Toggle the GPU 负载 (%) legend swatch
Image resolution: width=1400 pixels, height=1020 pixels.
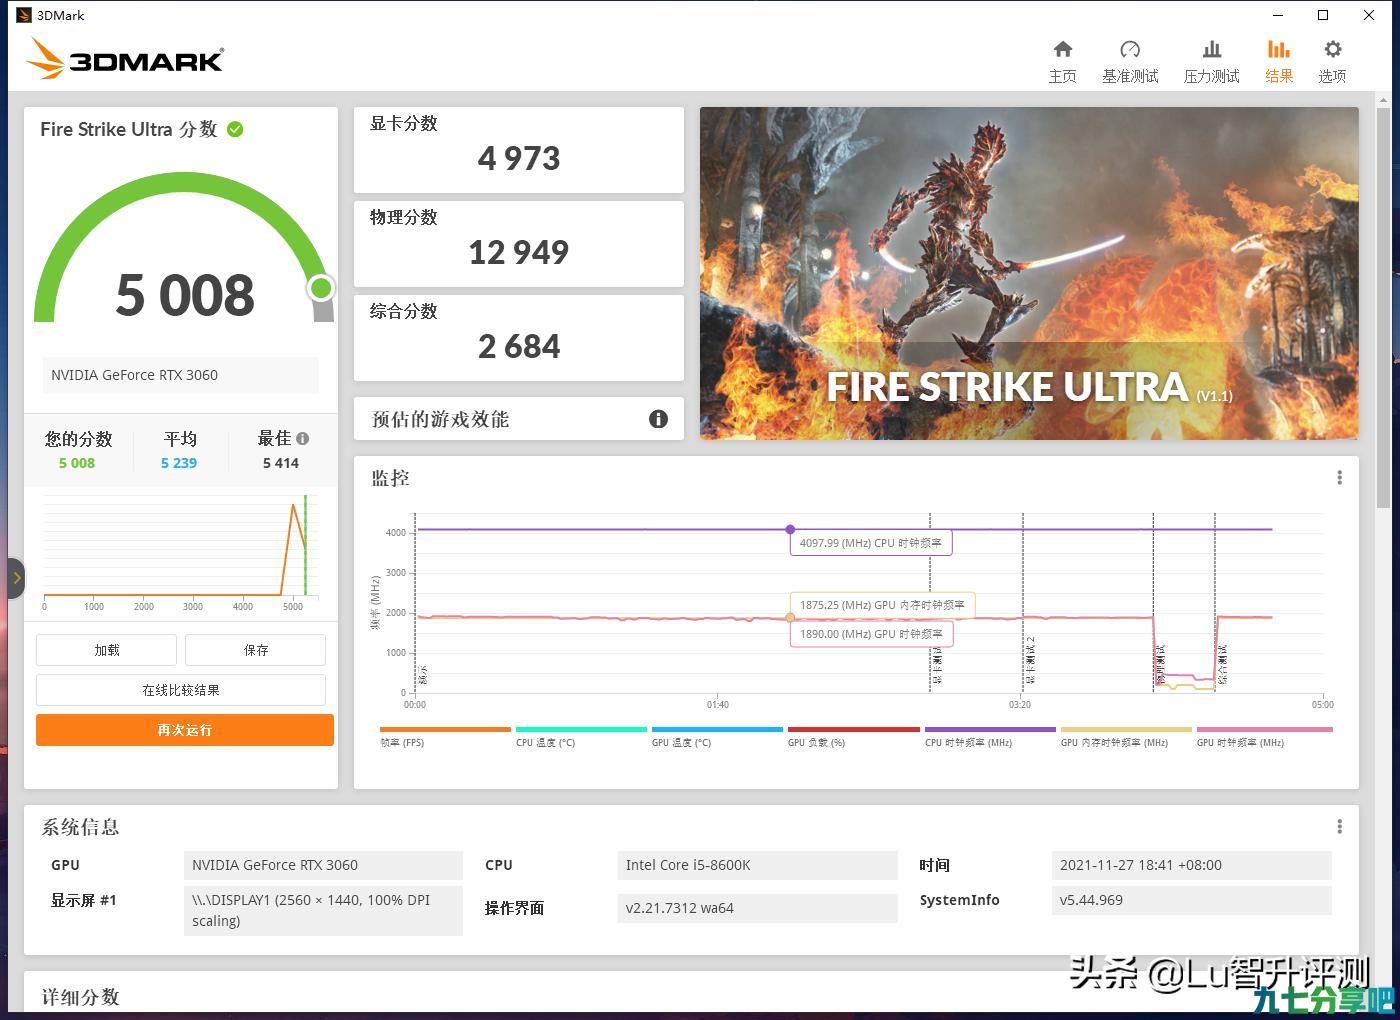pos(853,730)
